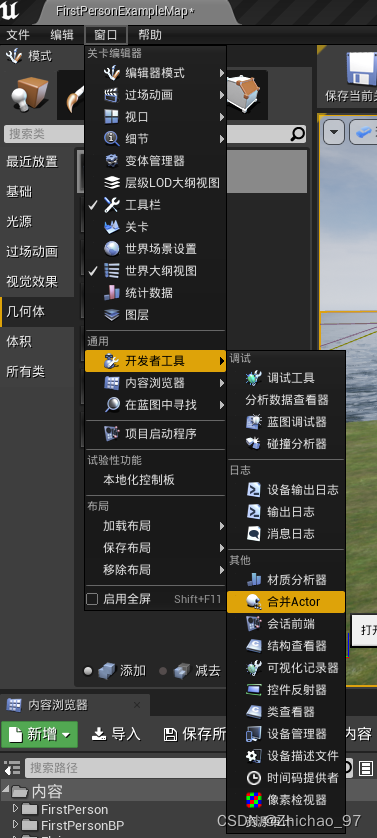Close the 窗口 menu in menu bar
Screen dimensions: 377x838
point(106,35)
